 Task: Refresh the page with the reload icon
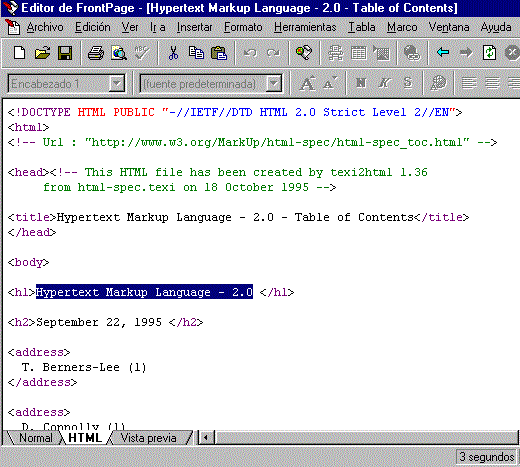(x=489, y=53)
